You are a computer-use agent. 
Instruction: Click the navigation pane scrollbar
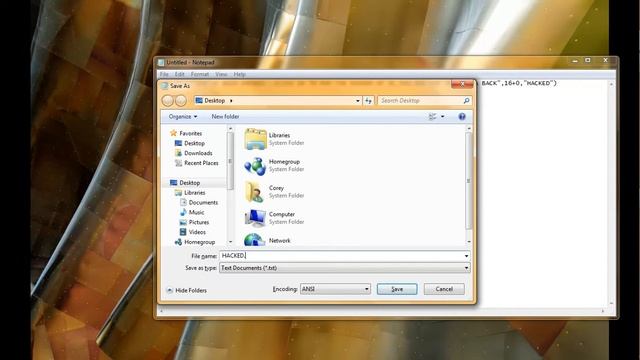230,161
